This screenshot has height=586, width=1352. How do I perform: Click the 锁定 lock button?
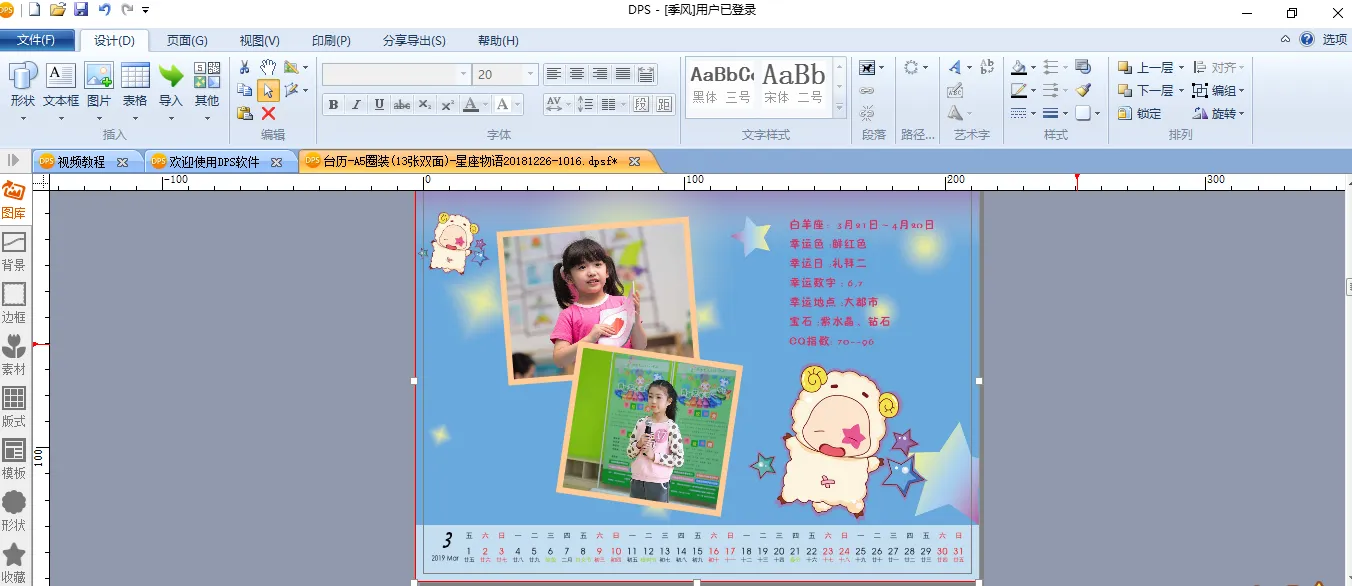(x=1140, y=114)
